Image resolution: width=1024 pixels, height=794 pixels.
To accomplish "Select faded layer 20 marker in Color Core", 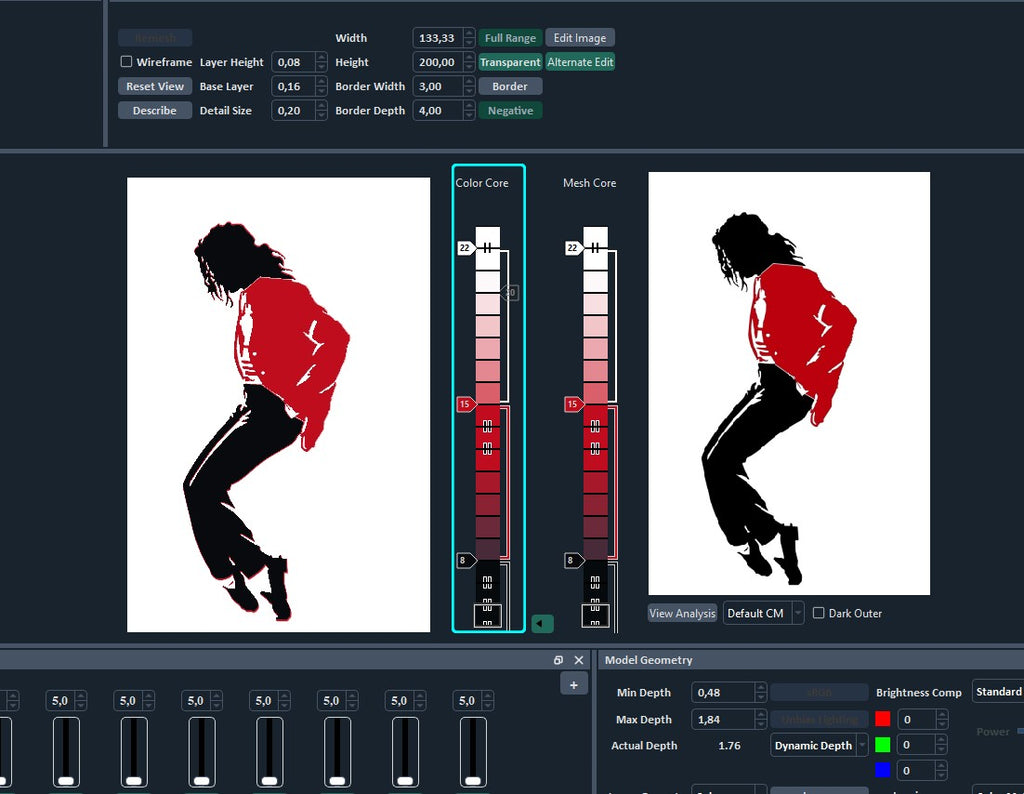I will tap(510, 293).
